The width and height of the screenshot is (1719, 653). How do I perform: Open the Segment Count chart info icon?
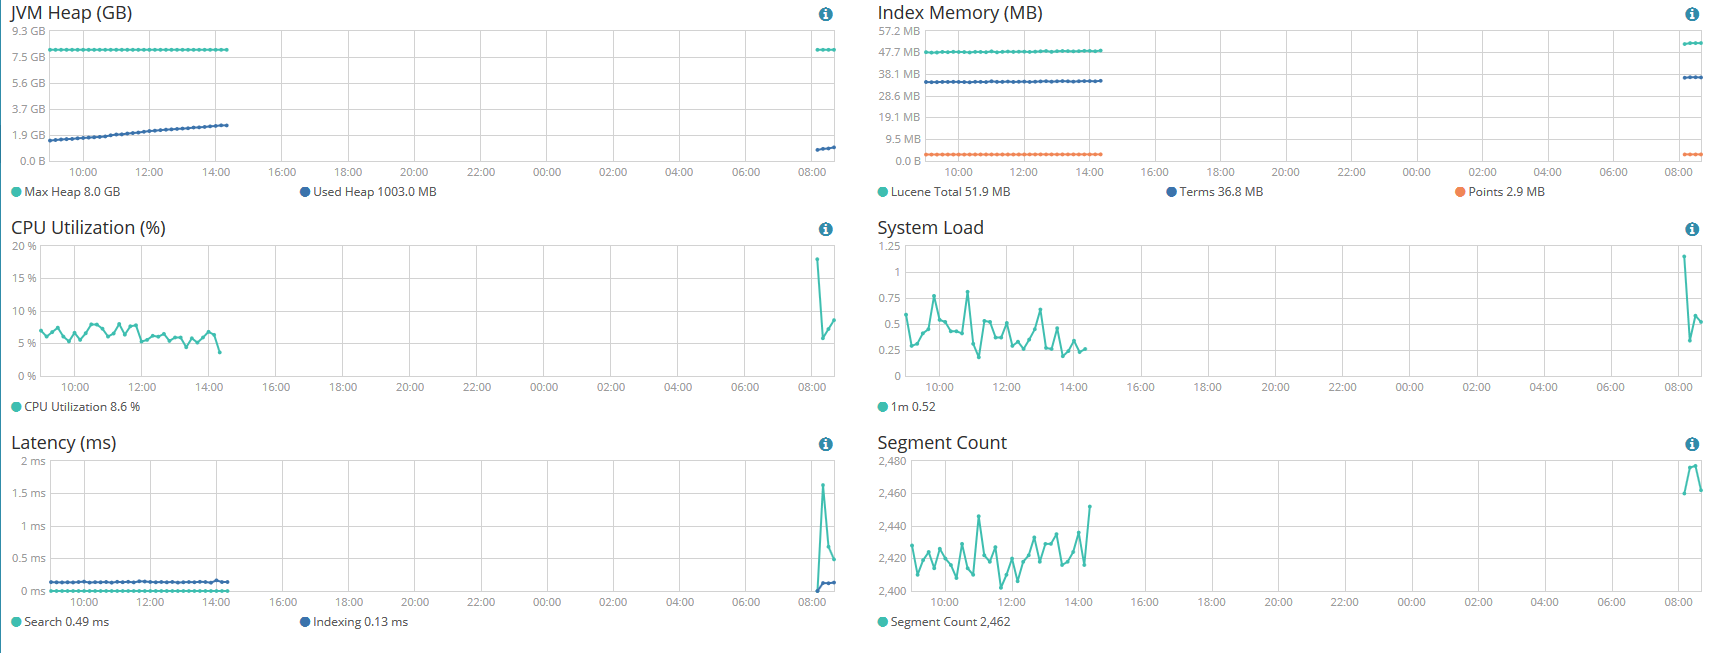coord(1692,444)
